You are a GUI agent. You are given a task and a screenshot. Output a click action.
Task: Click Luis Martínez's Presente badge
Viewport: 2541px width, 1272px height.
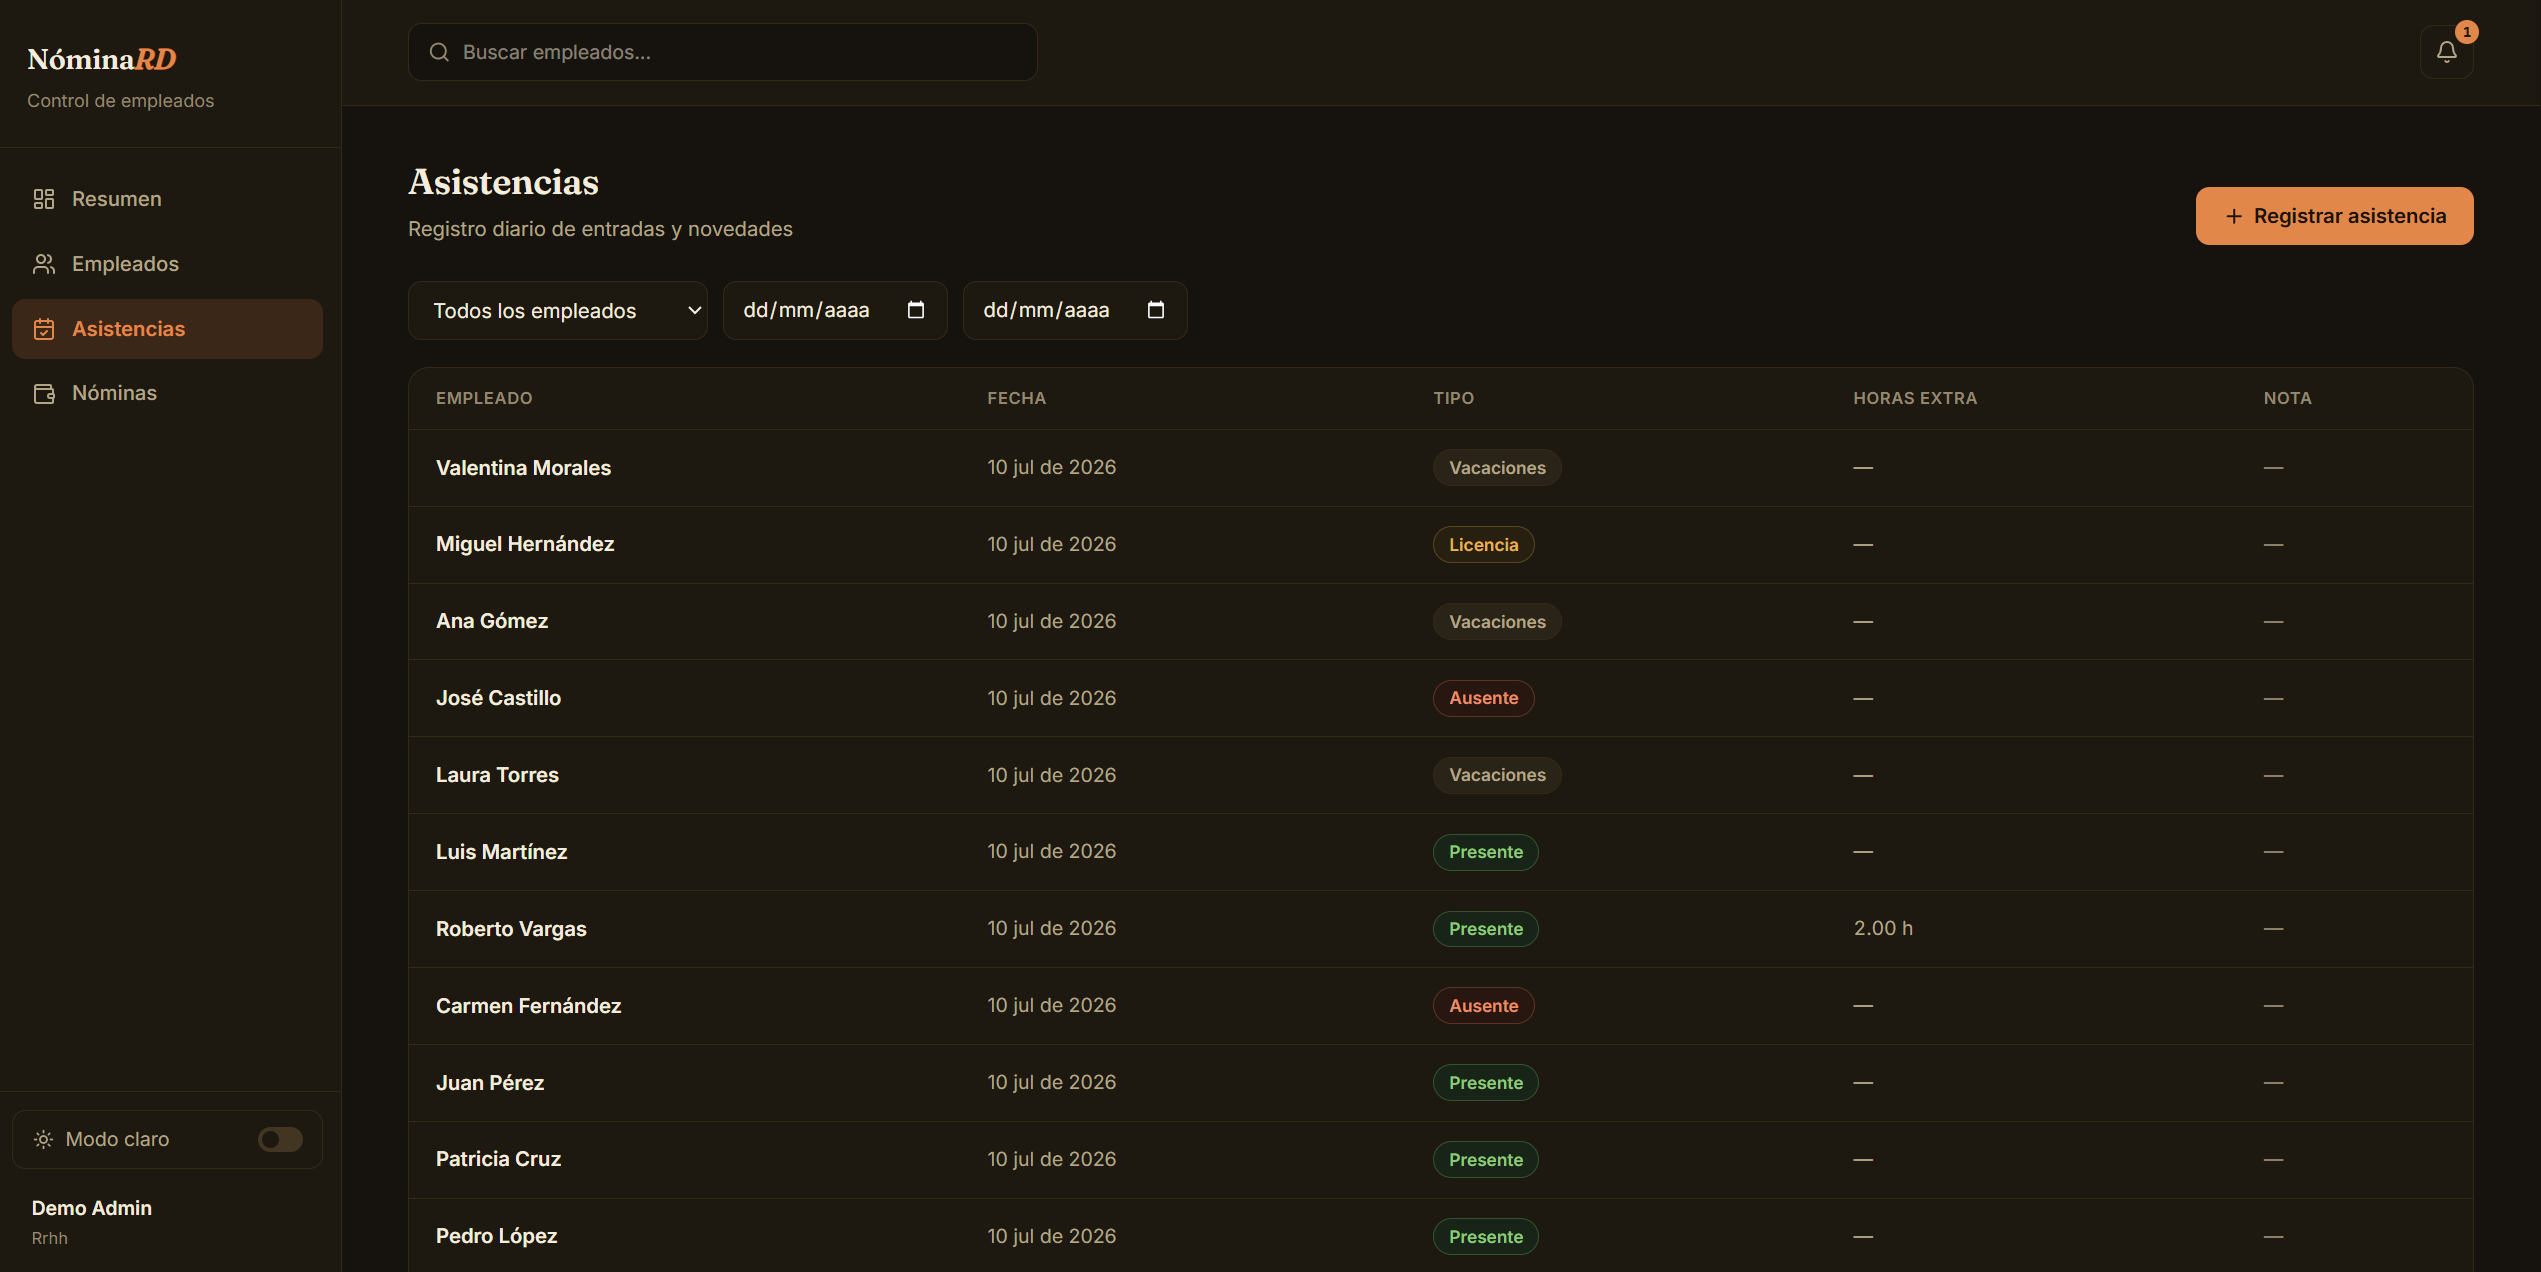[x=1485, y=852]
